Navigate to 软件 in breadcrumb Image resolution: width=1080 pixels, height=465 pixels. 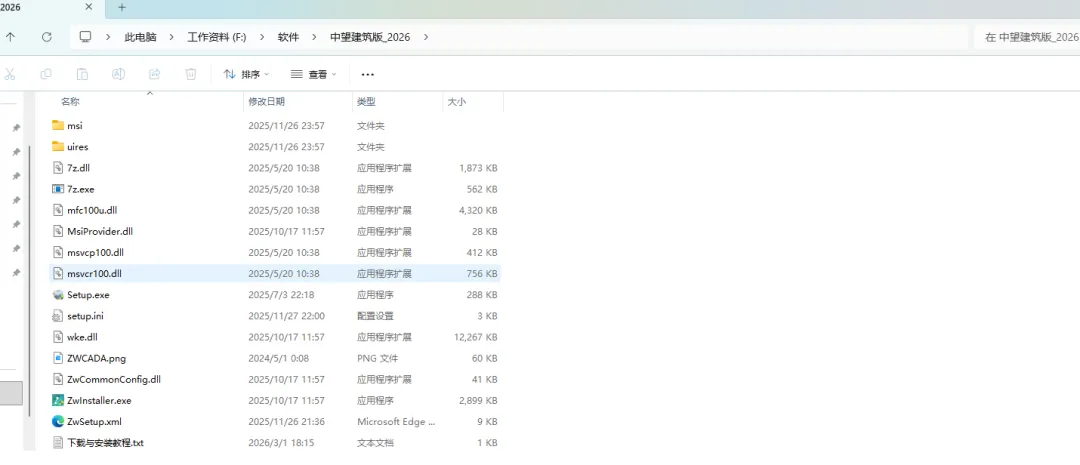point(289,37)
